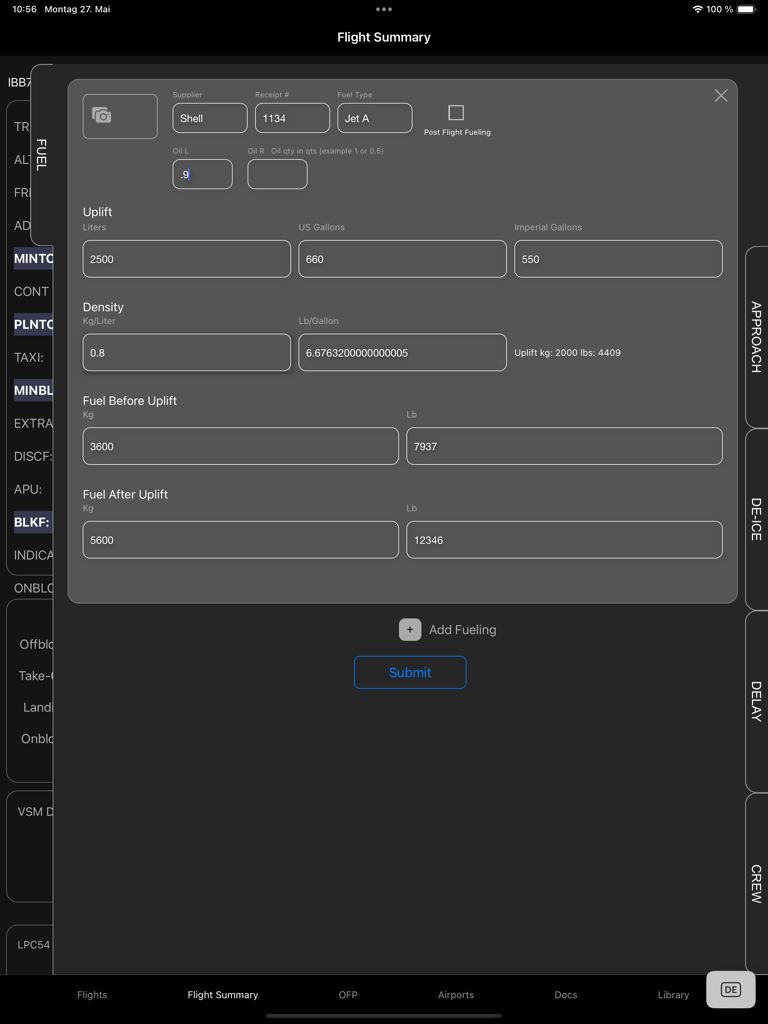Viewport: 768px width, 1024px height.
Task: Open the OFP tab in bottom bar
Action: 348,995
